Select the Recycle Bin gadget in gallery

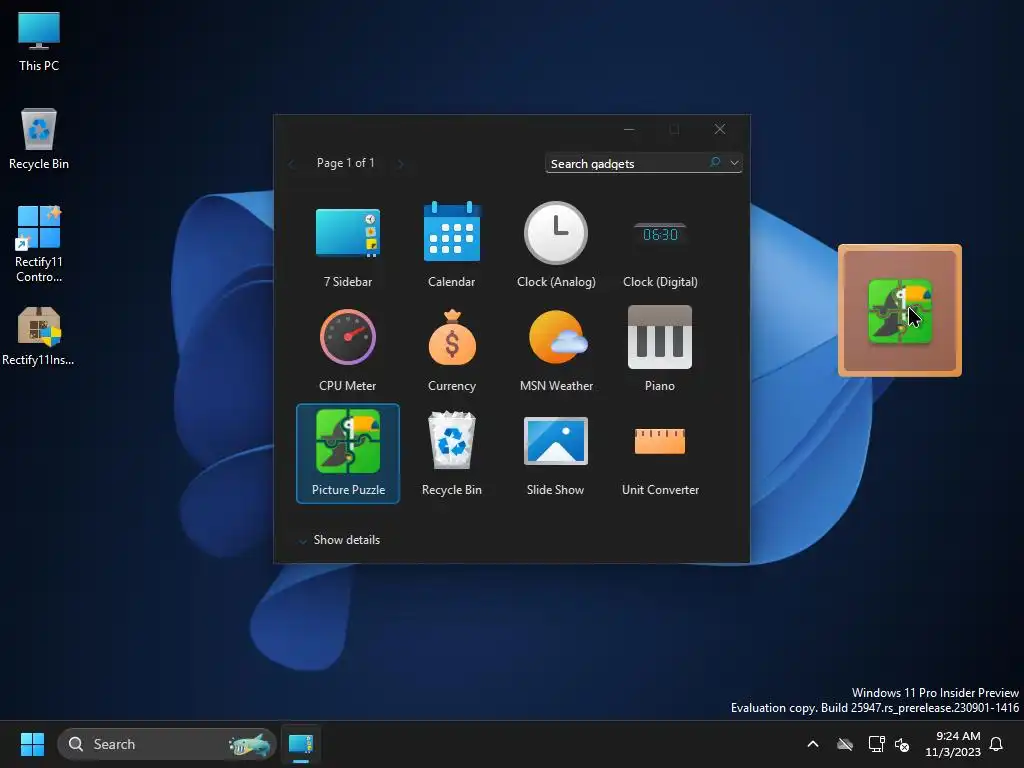[451, 453]
